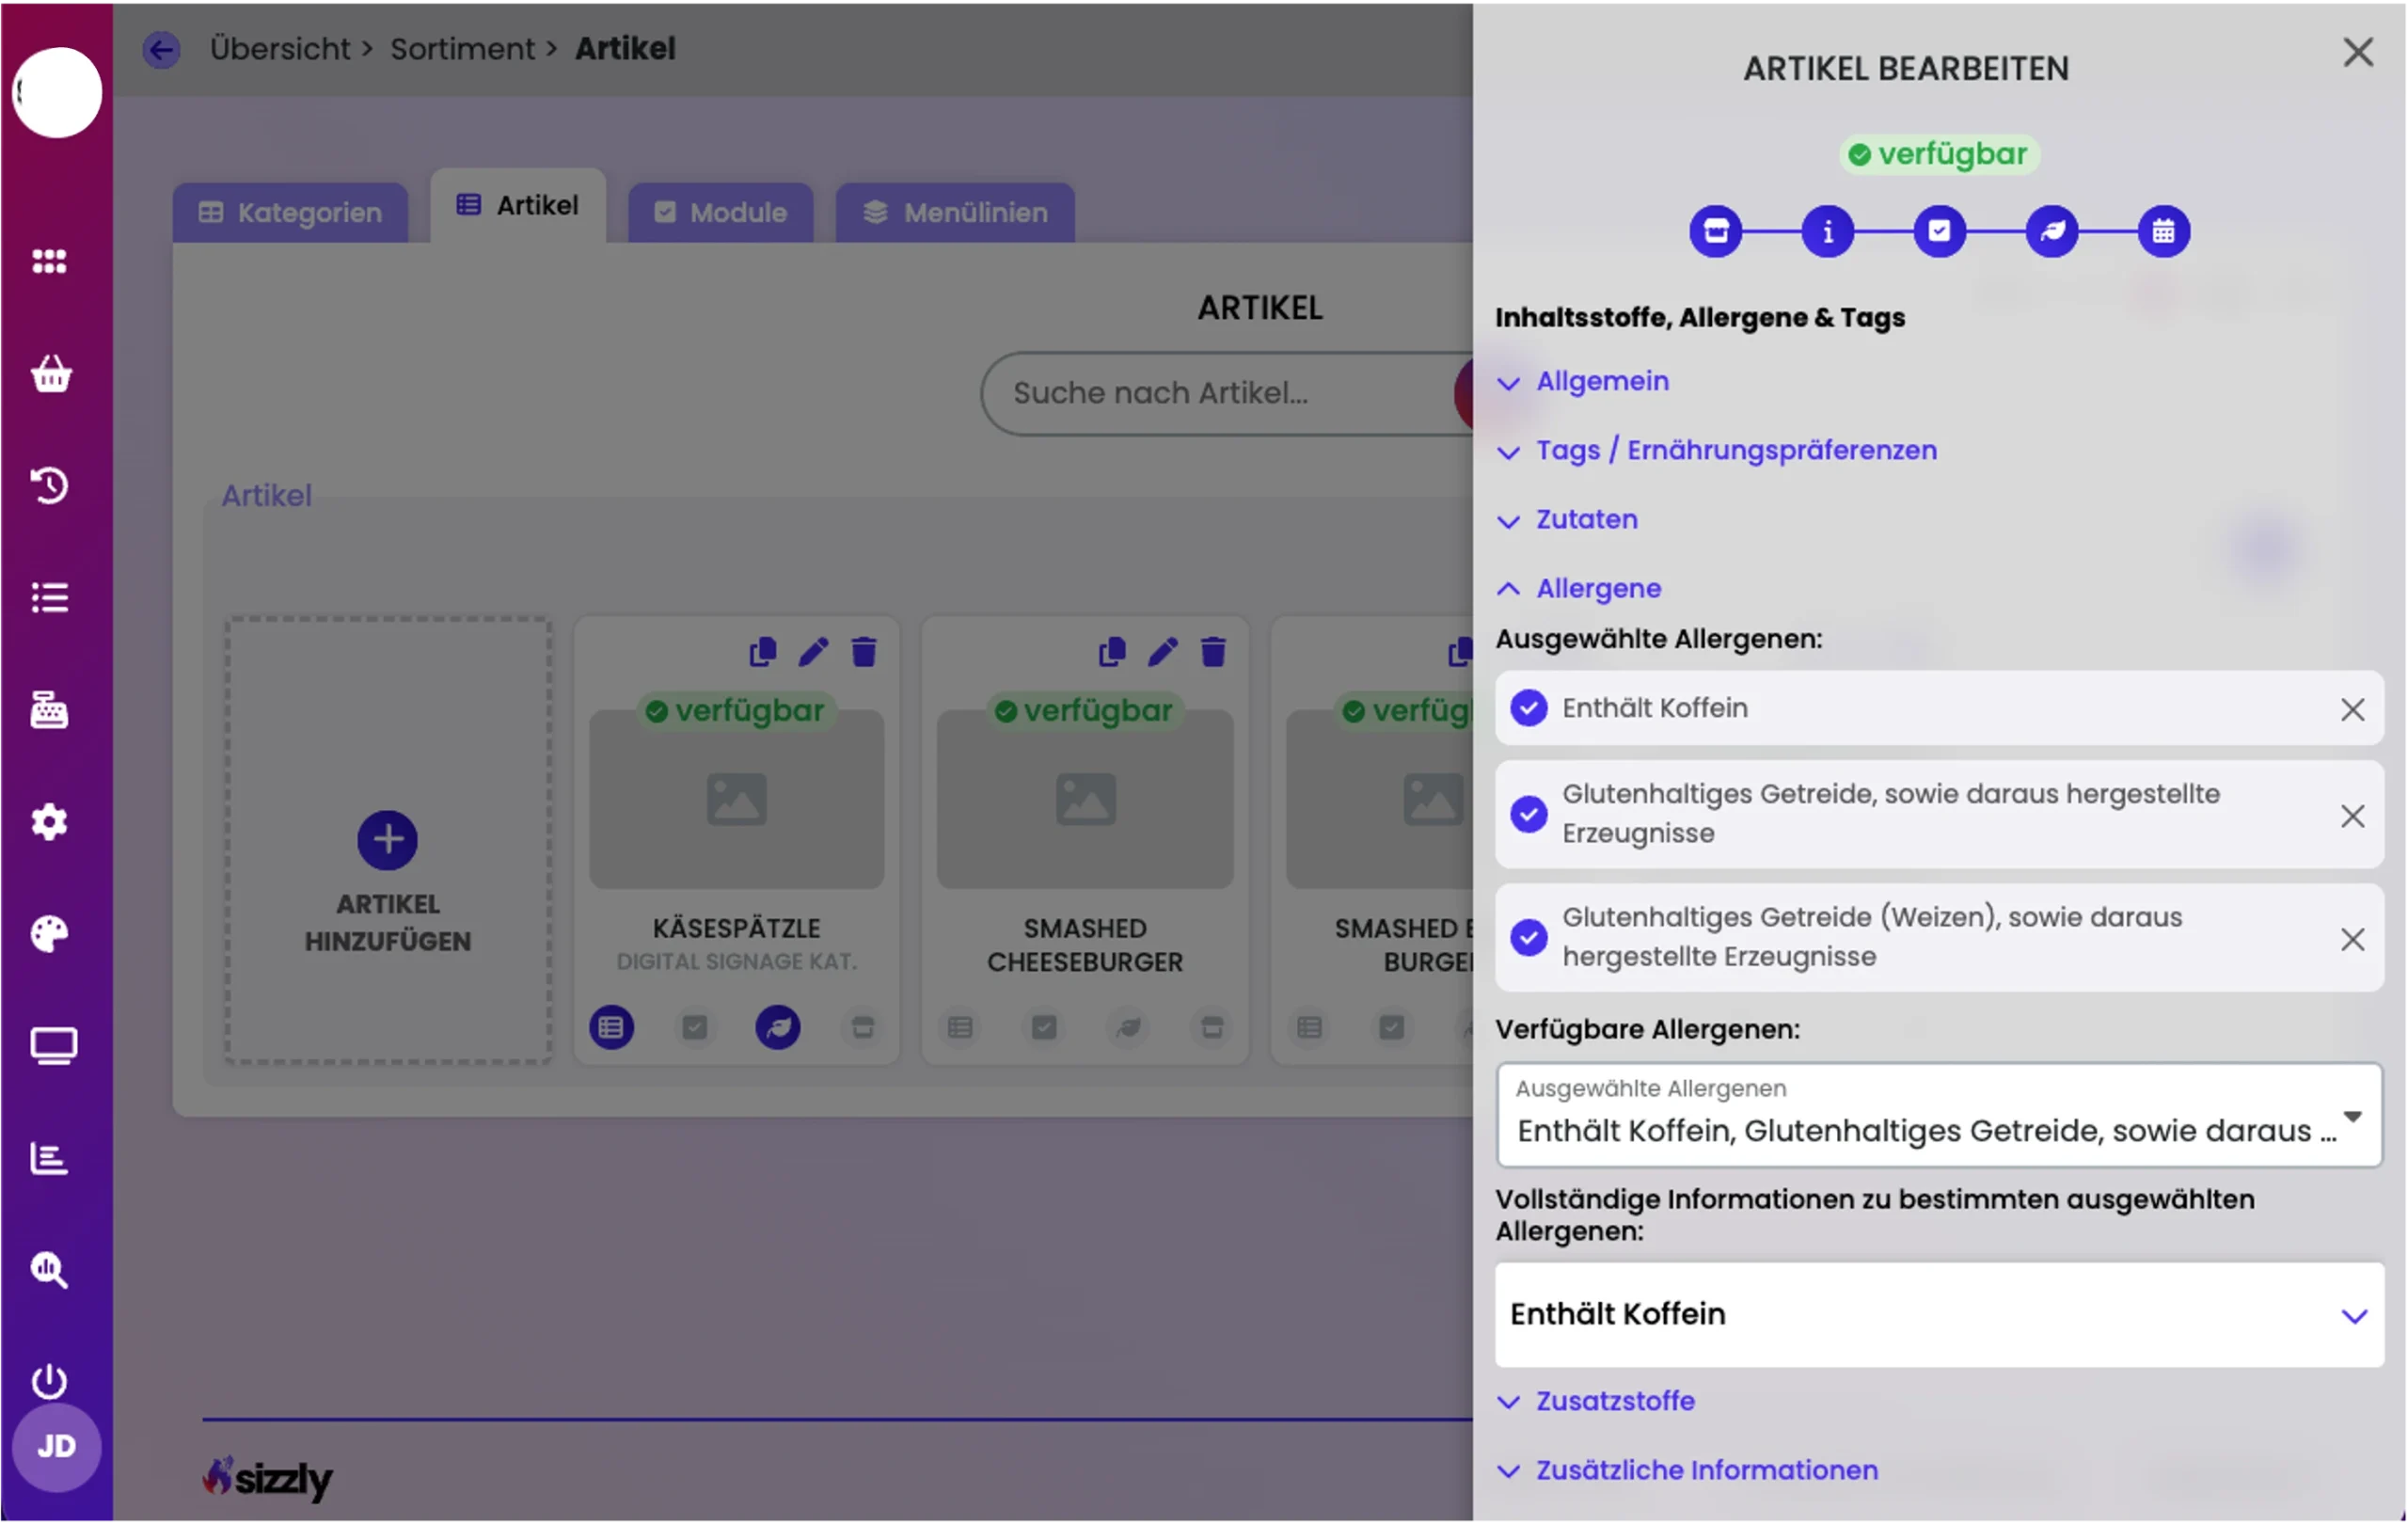Expand the Enthält Koffein information panel
This screenshot has width=2408, height=1524.
(x=1939, y=1315)
